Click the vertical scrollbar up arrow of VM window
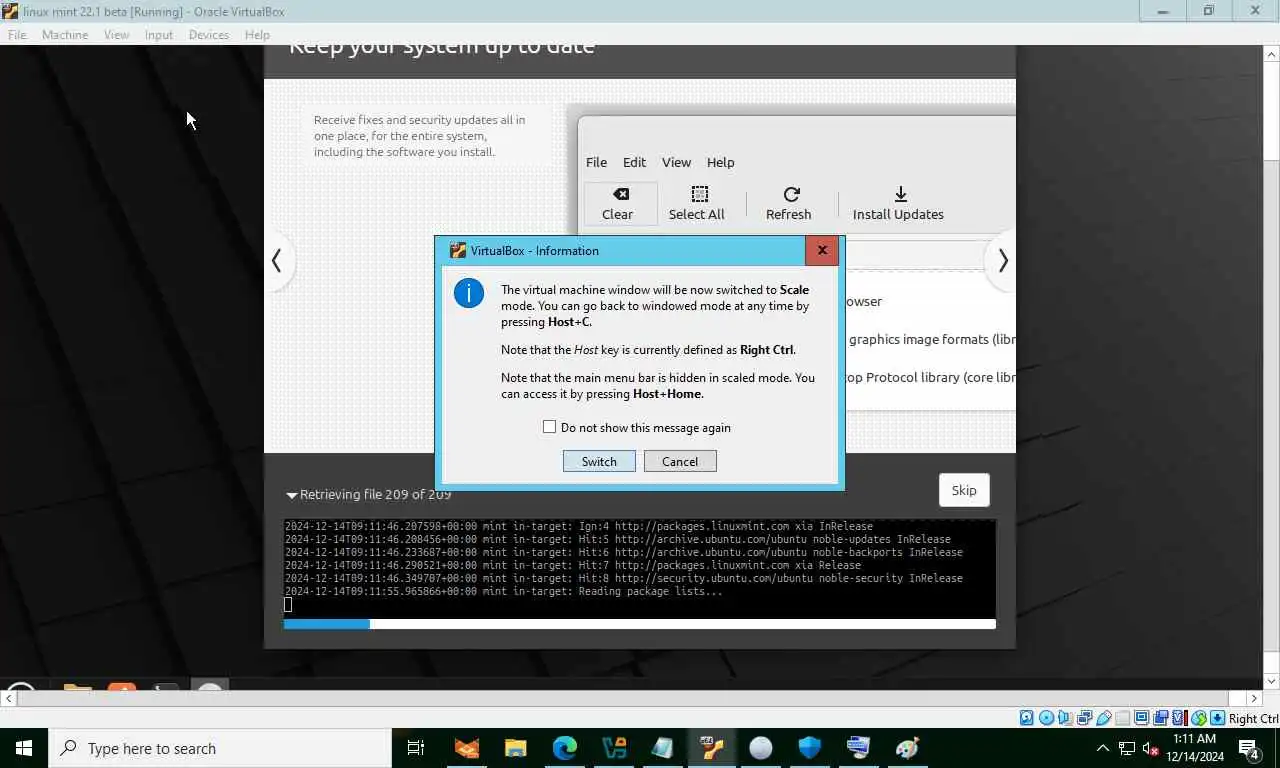This screenshot has width=1280, height=768. click(1271, 53)
